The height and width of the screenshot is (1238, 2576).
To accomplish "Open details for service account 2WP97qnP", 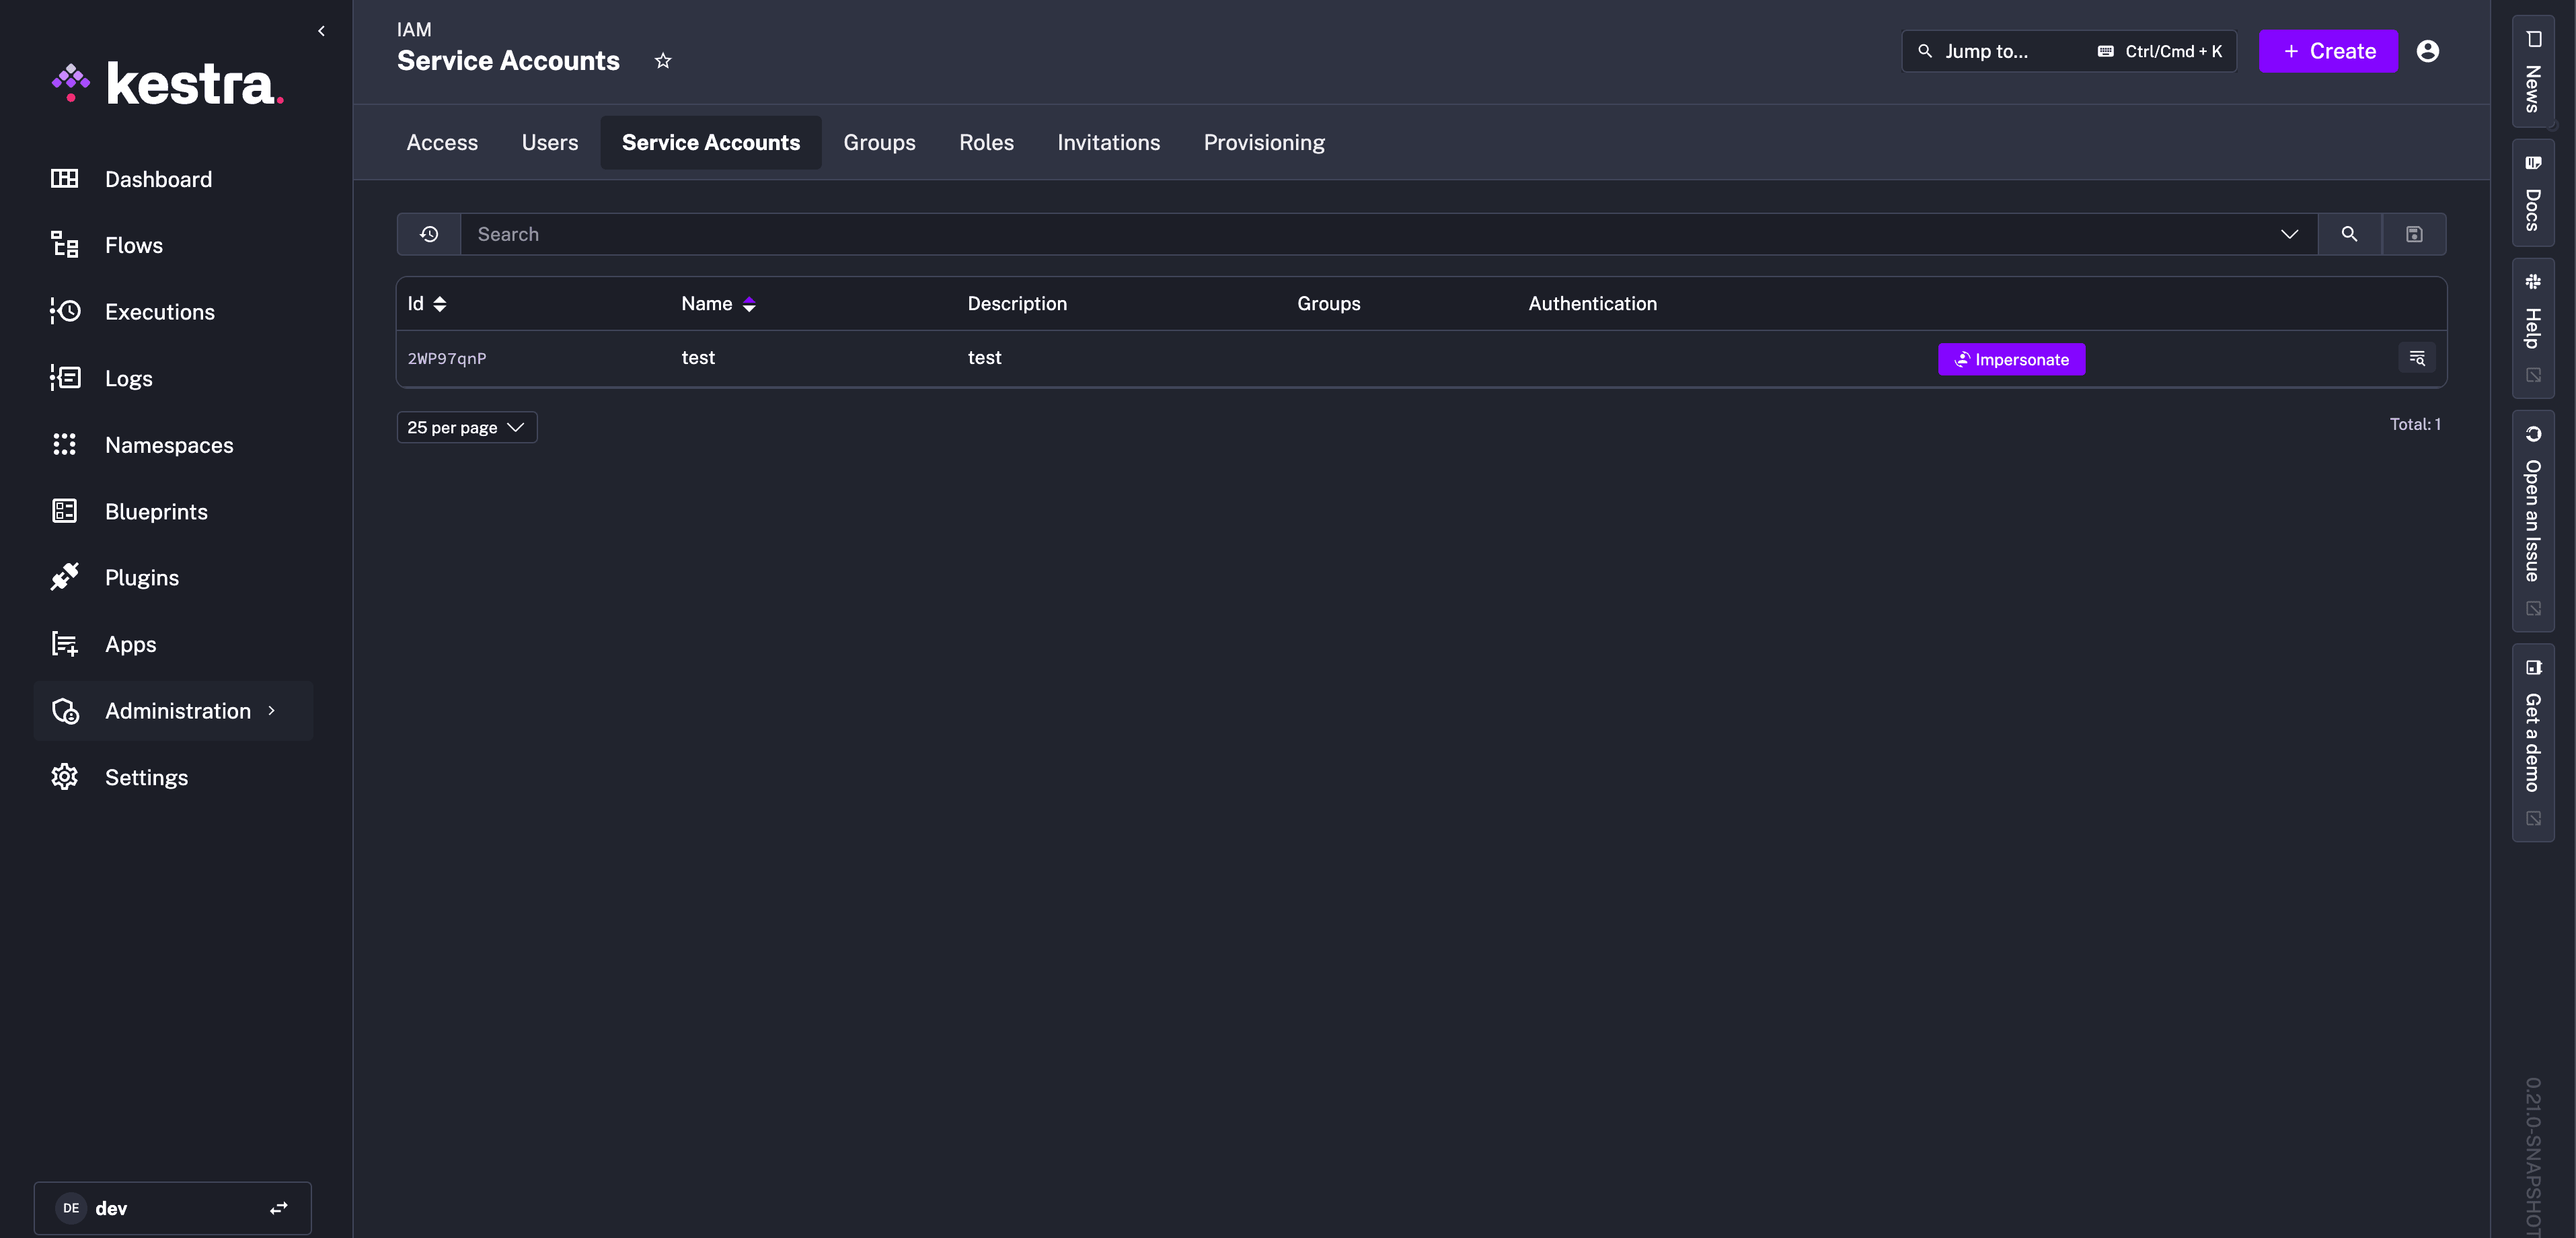I will pyautogui.click(x=2416, y=358).
